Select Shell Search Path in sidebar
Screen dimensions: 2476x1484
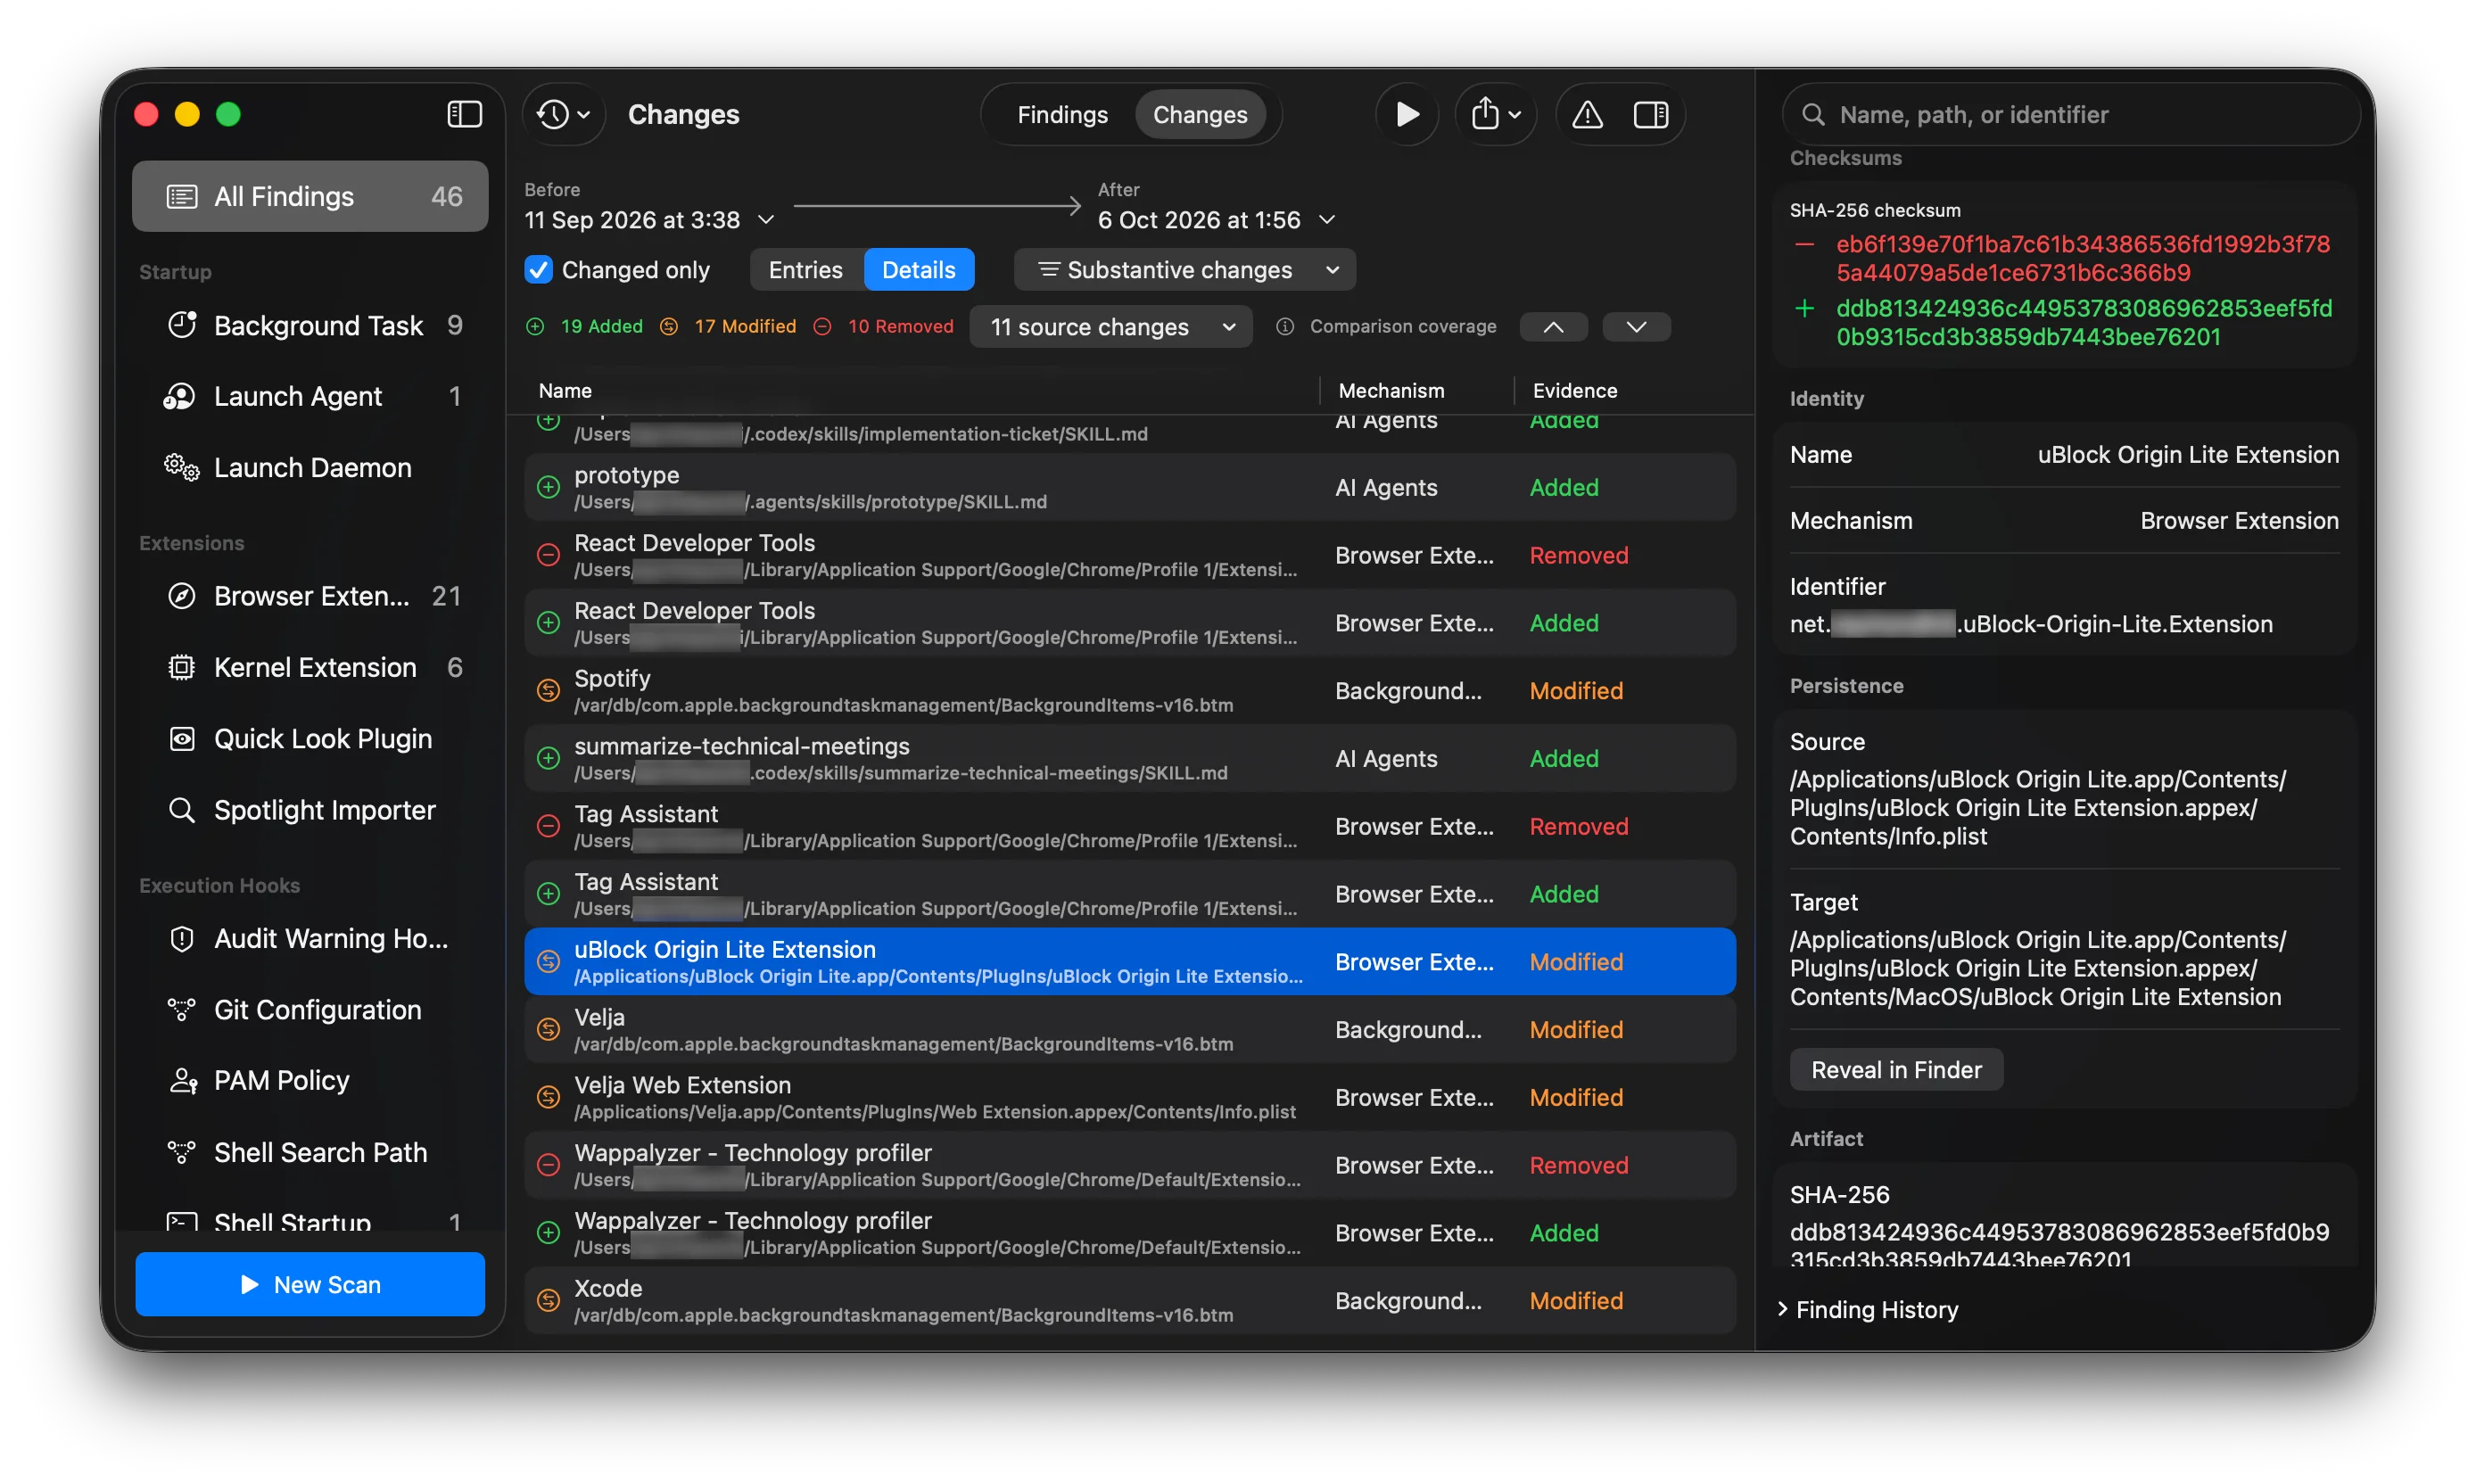coord(310,1152)
